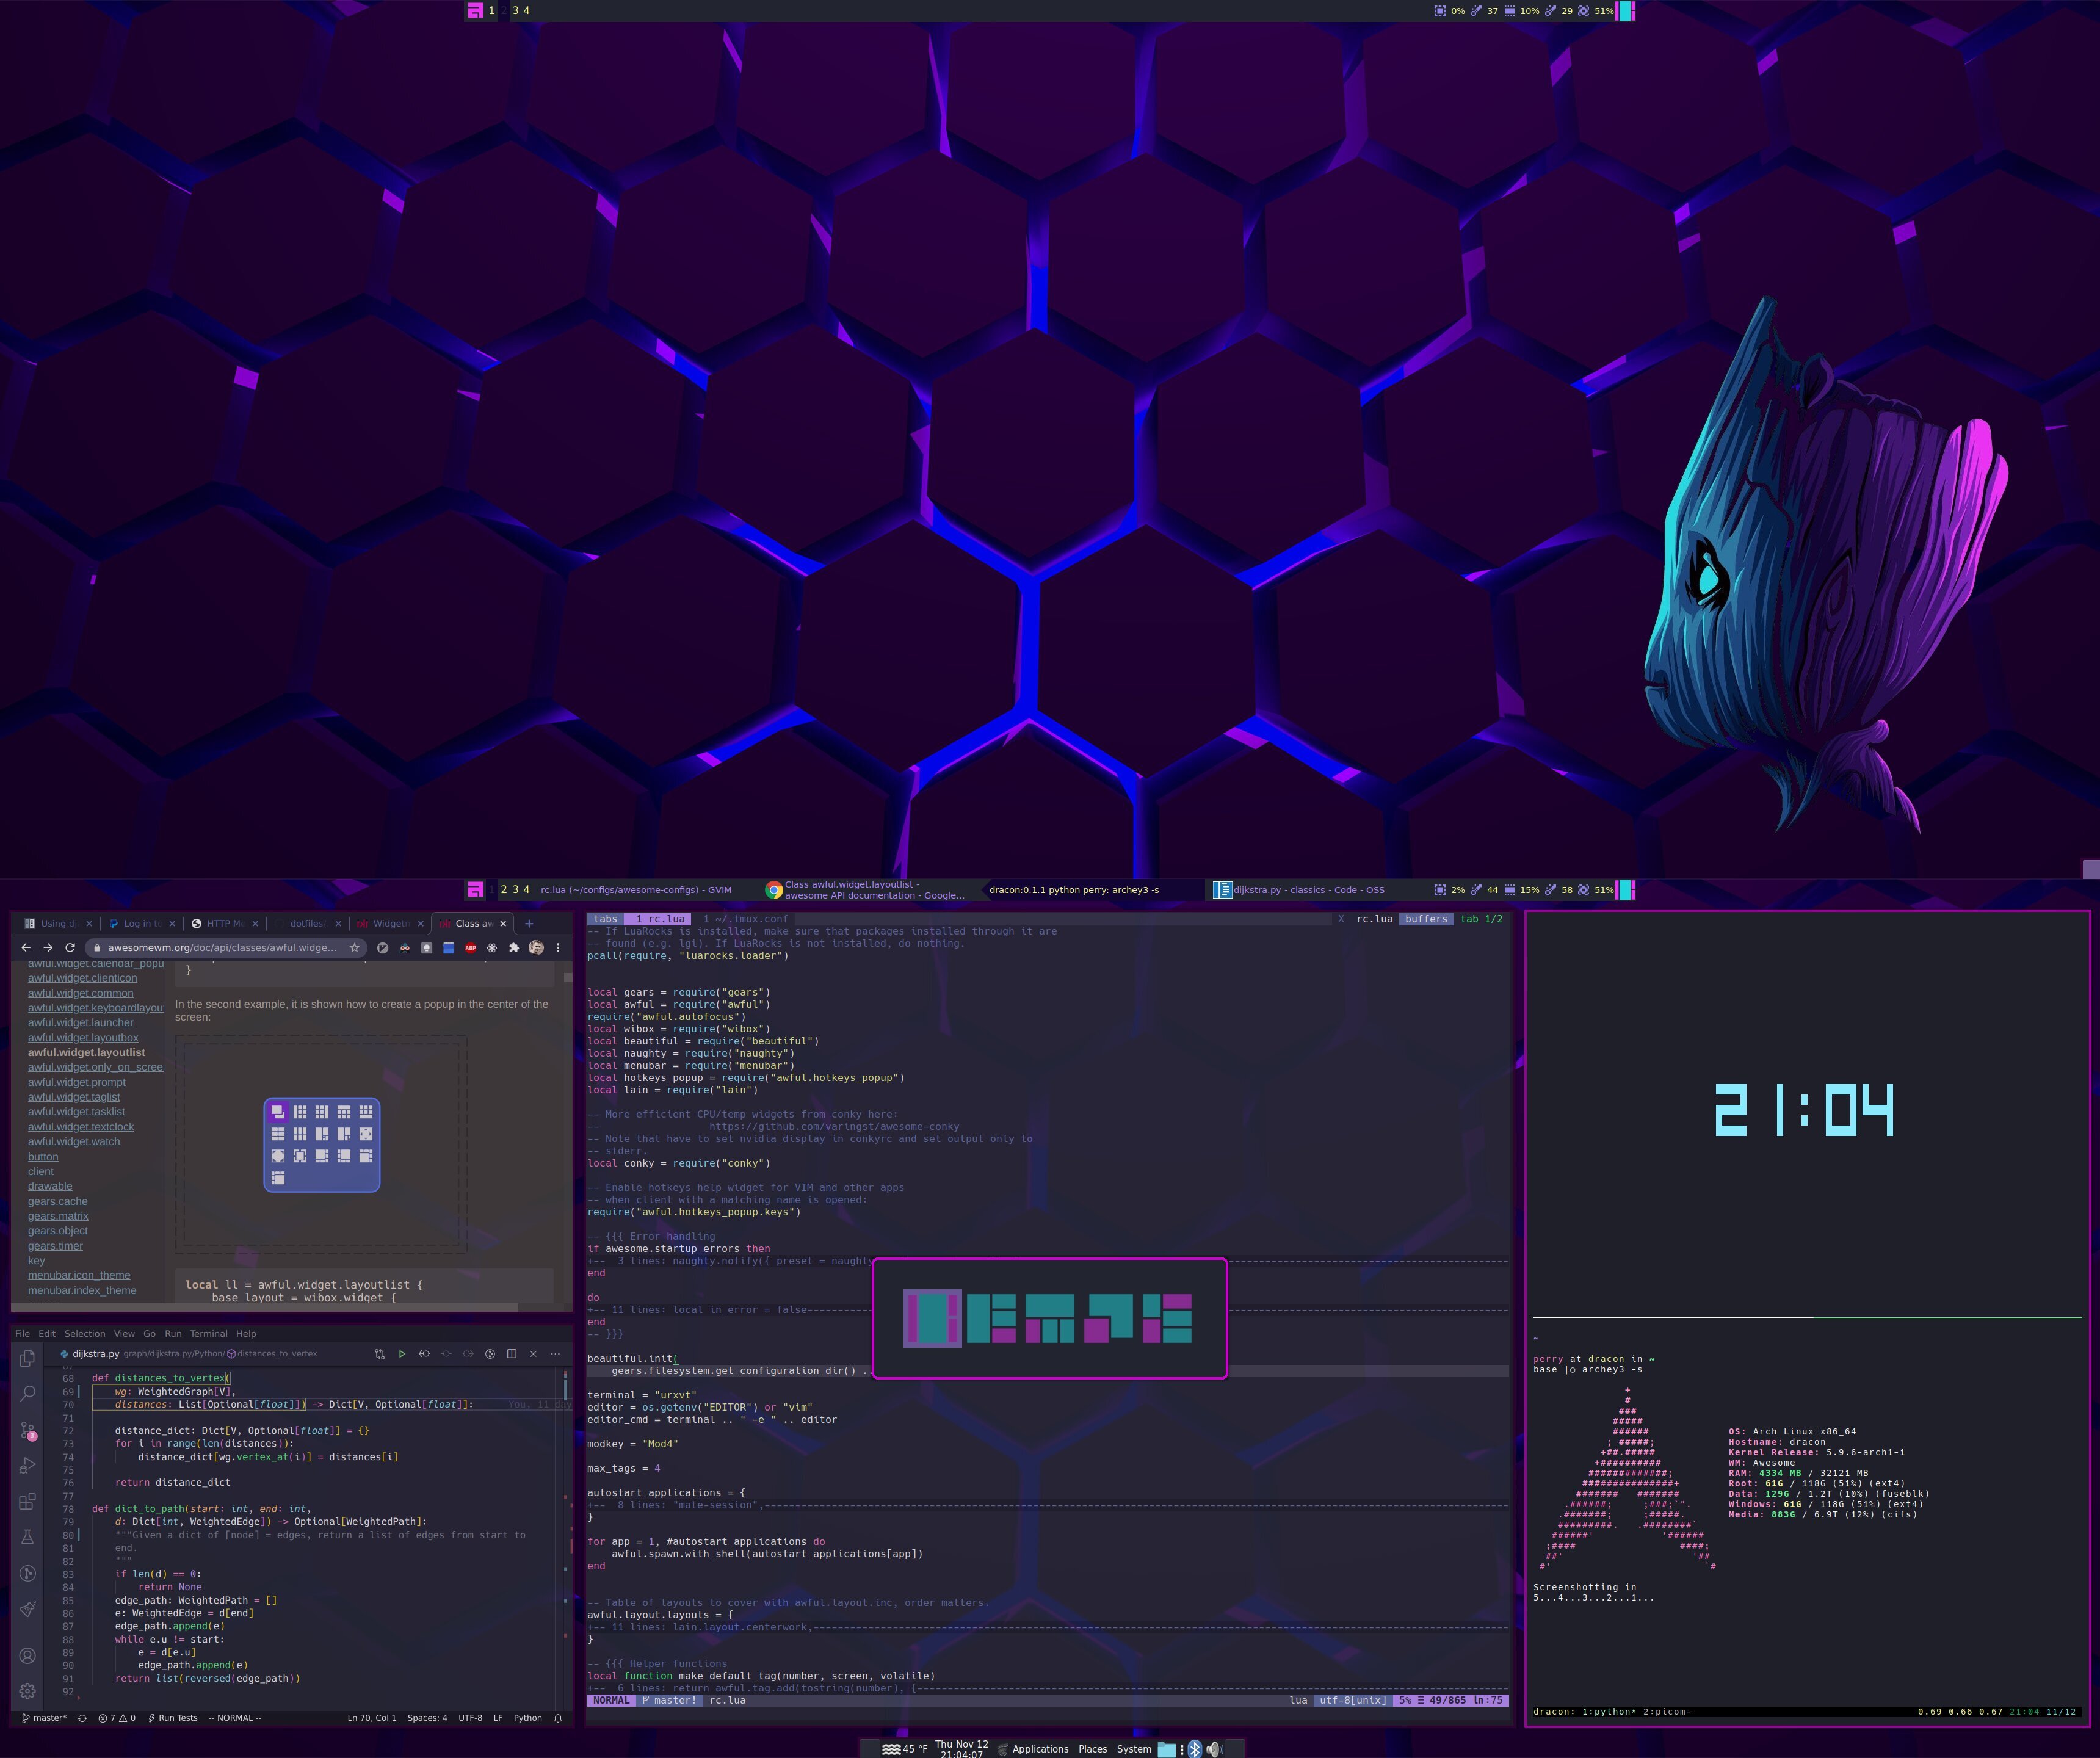Open Python language mode selector
This screenshot has width=2100, height=1758.
528,1718
